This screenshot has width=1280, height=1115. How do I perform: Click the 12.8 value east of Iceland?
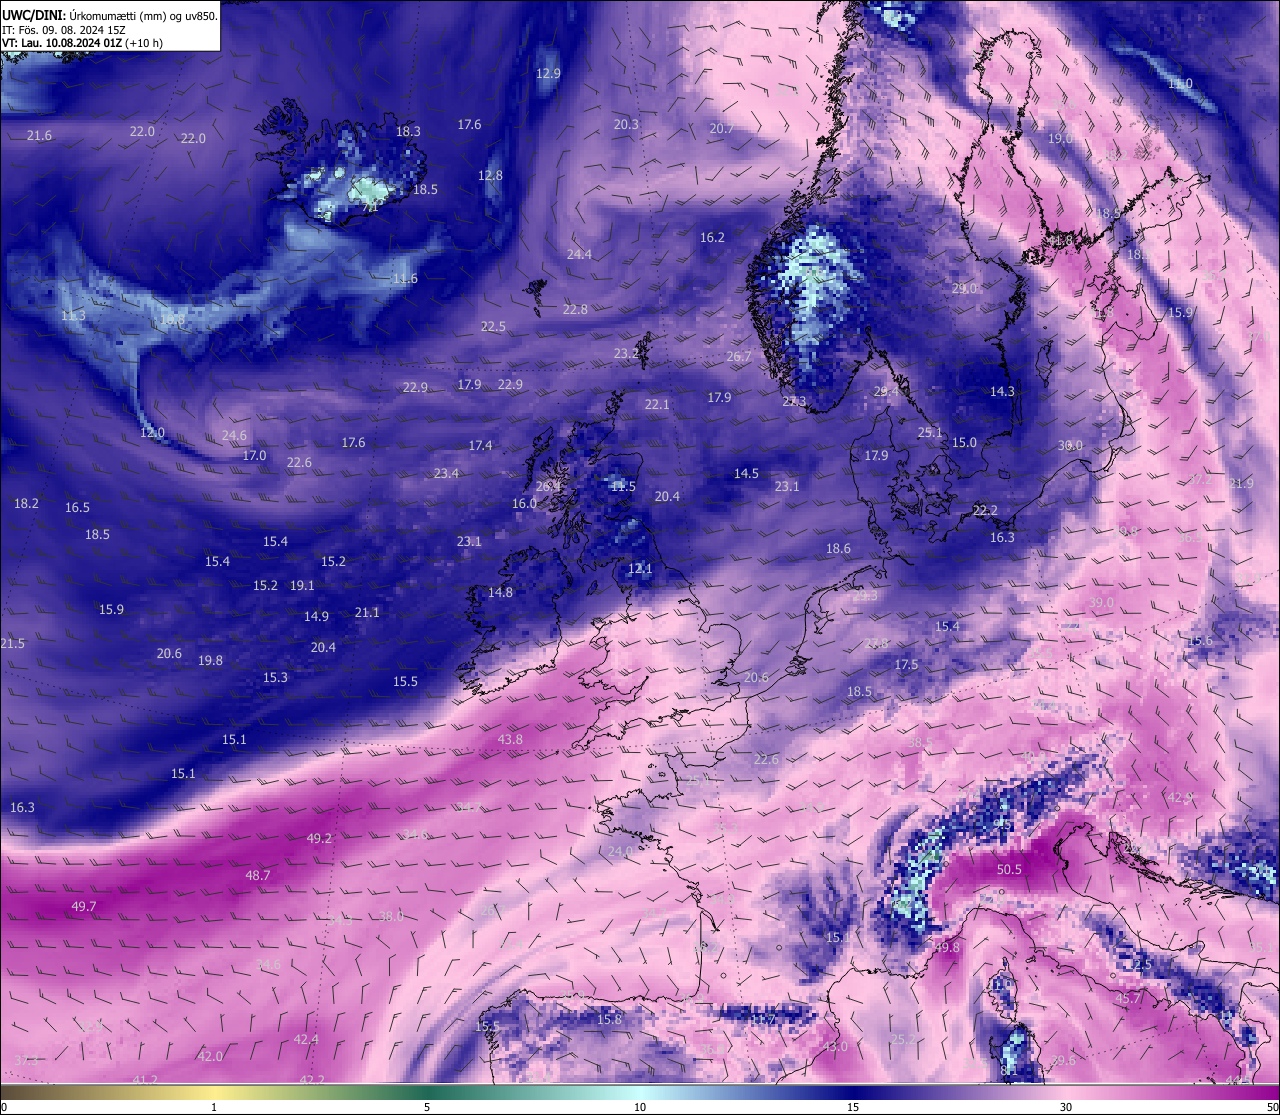490,175
